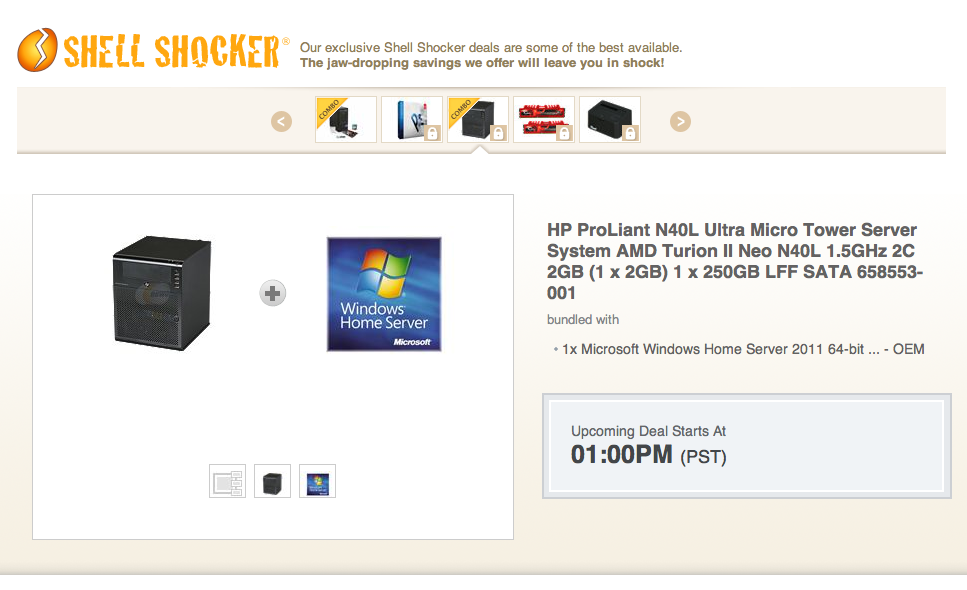Click the Shell Shocker title text

[172, 51]
